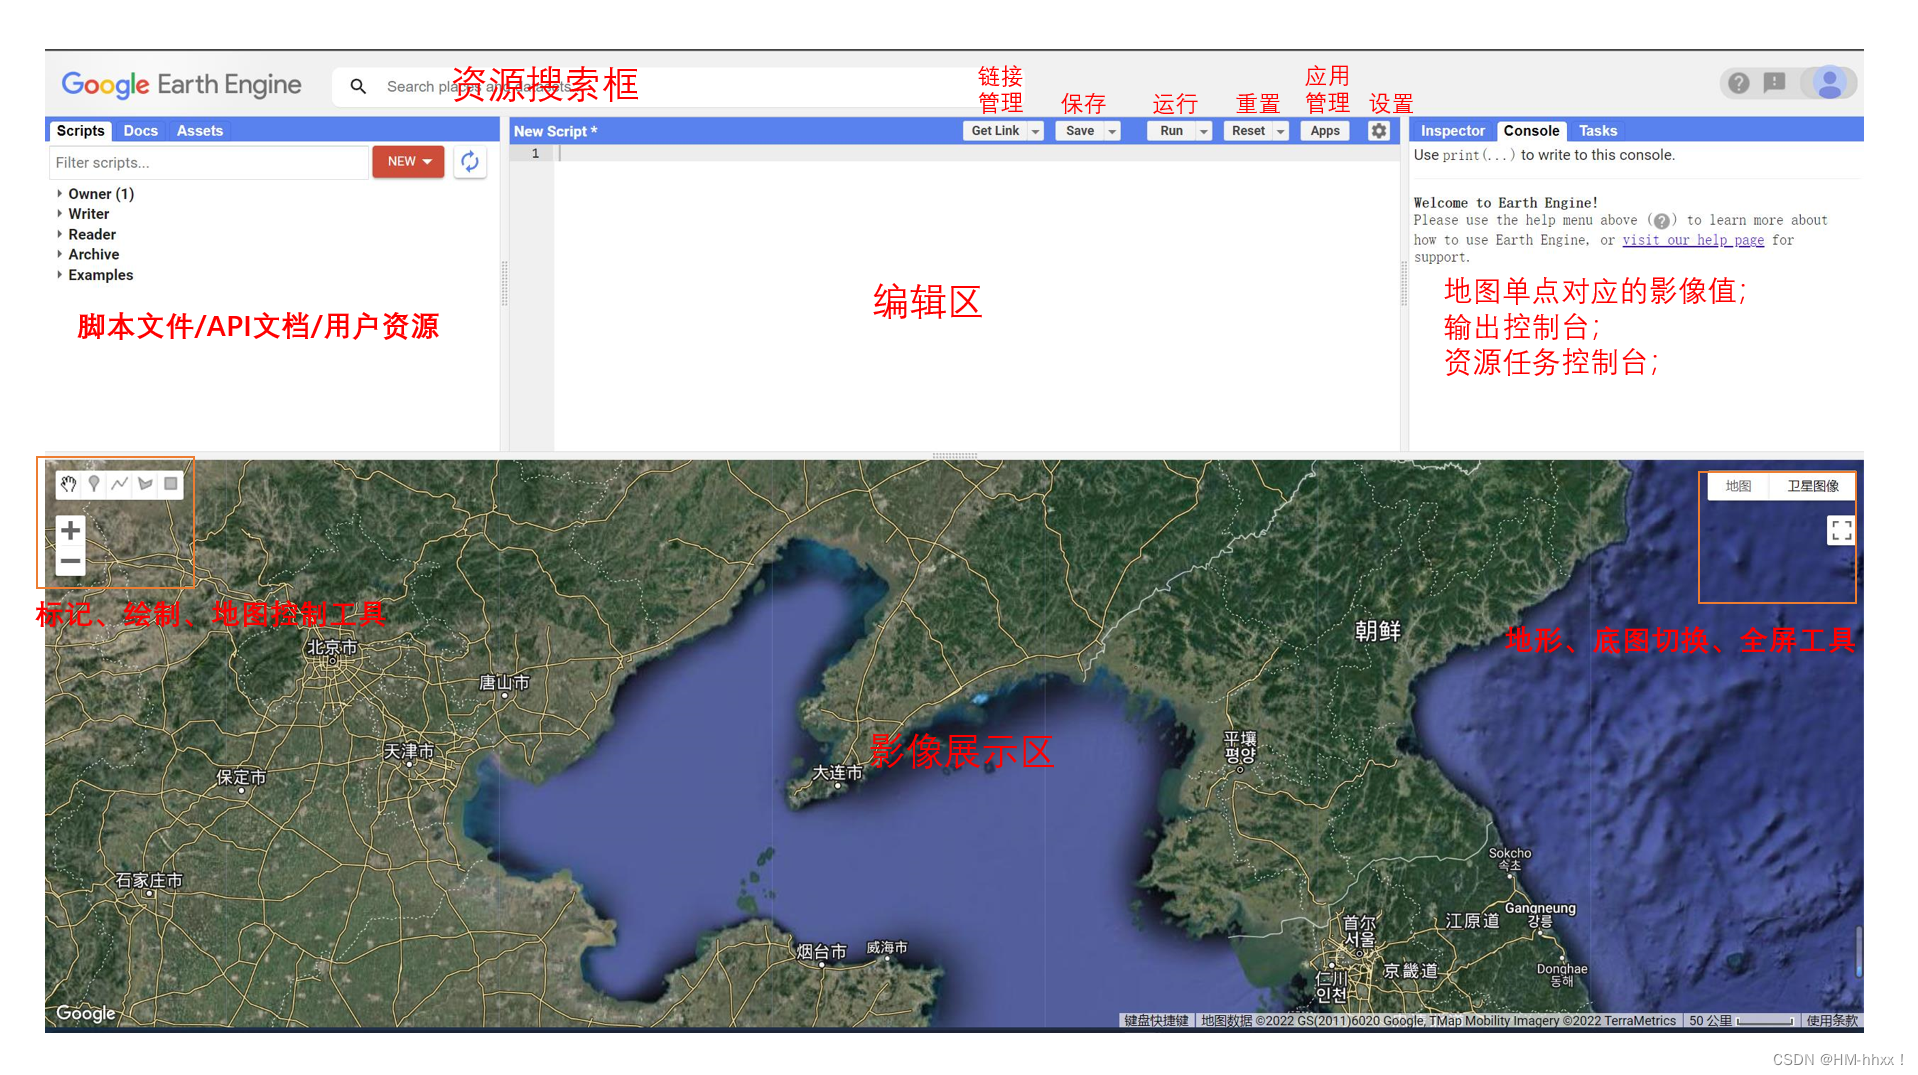Screen dimensions: 1918x1075
Task: Click the Google logo on the map
Action: 86,1013
